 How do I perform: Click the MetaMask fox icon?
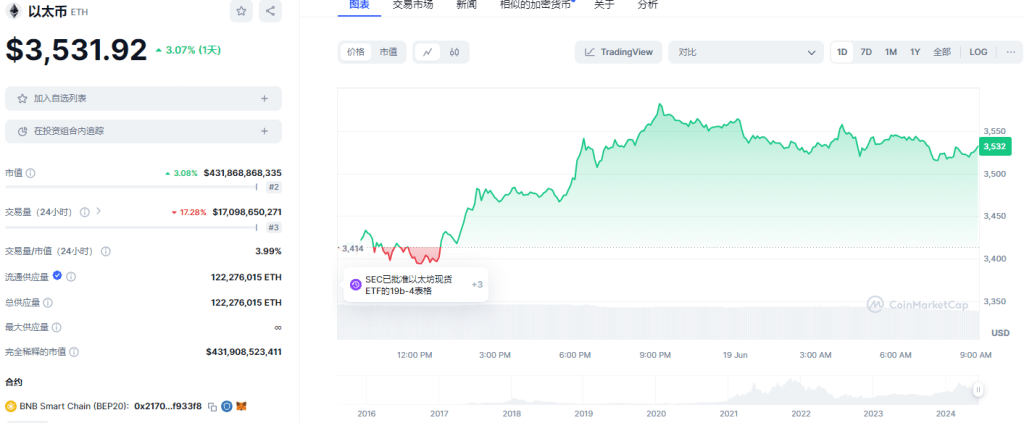[x=241, y=406]
